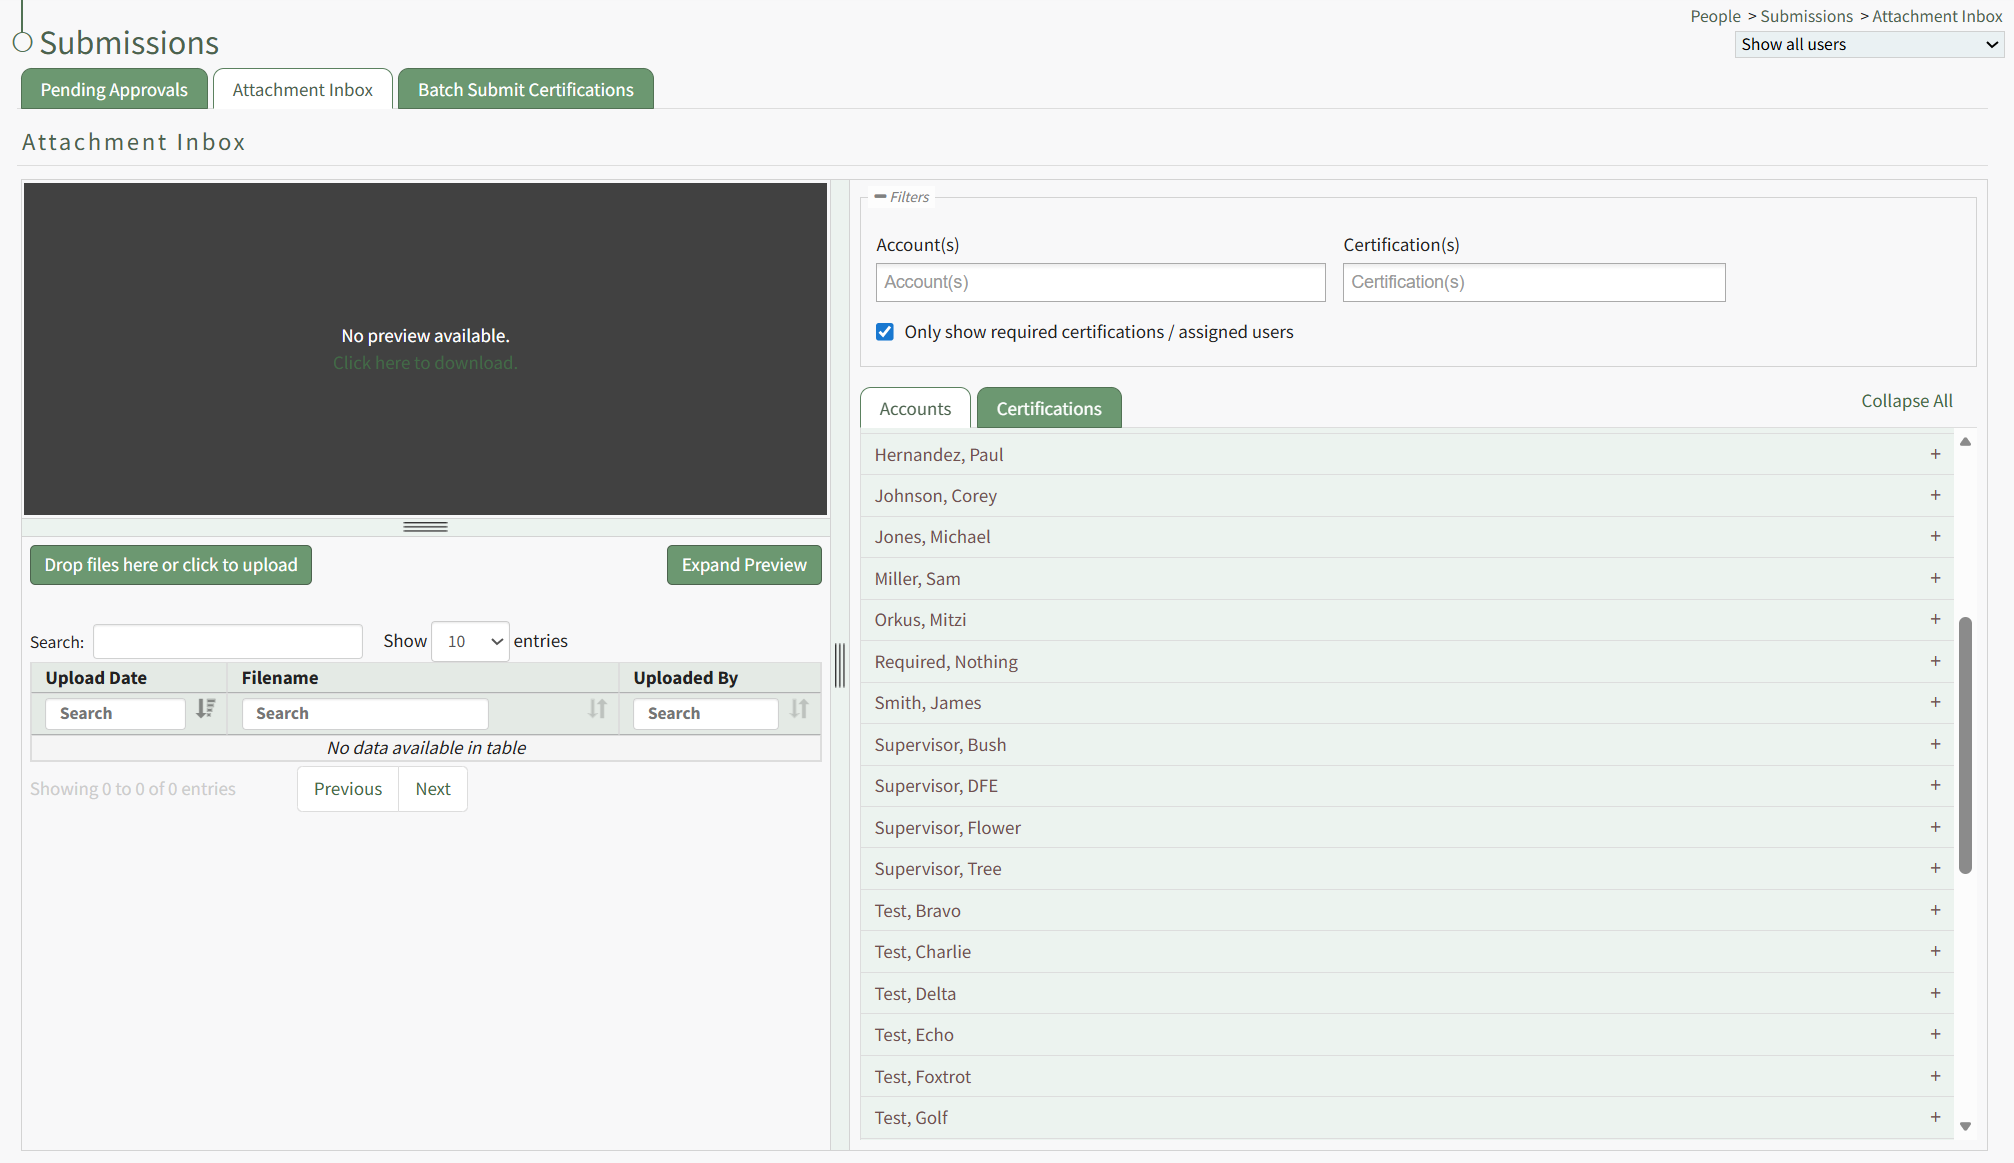Click the Filename column sort icon

[597, 709]
